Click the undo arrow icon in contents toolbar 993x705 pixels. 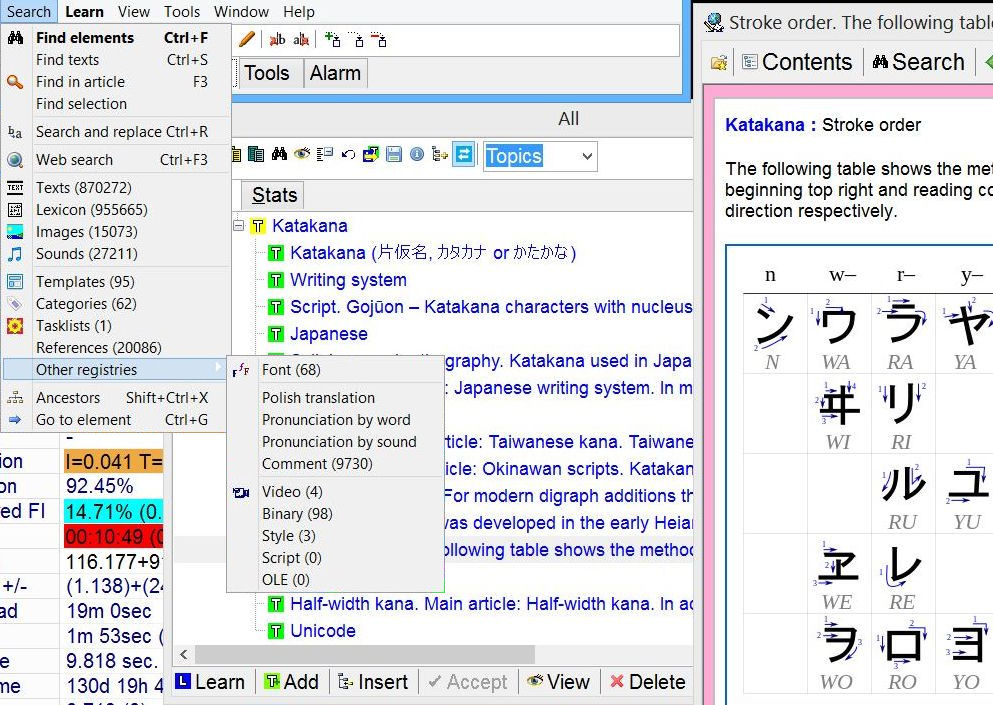[348, 154]
